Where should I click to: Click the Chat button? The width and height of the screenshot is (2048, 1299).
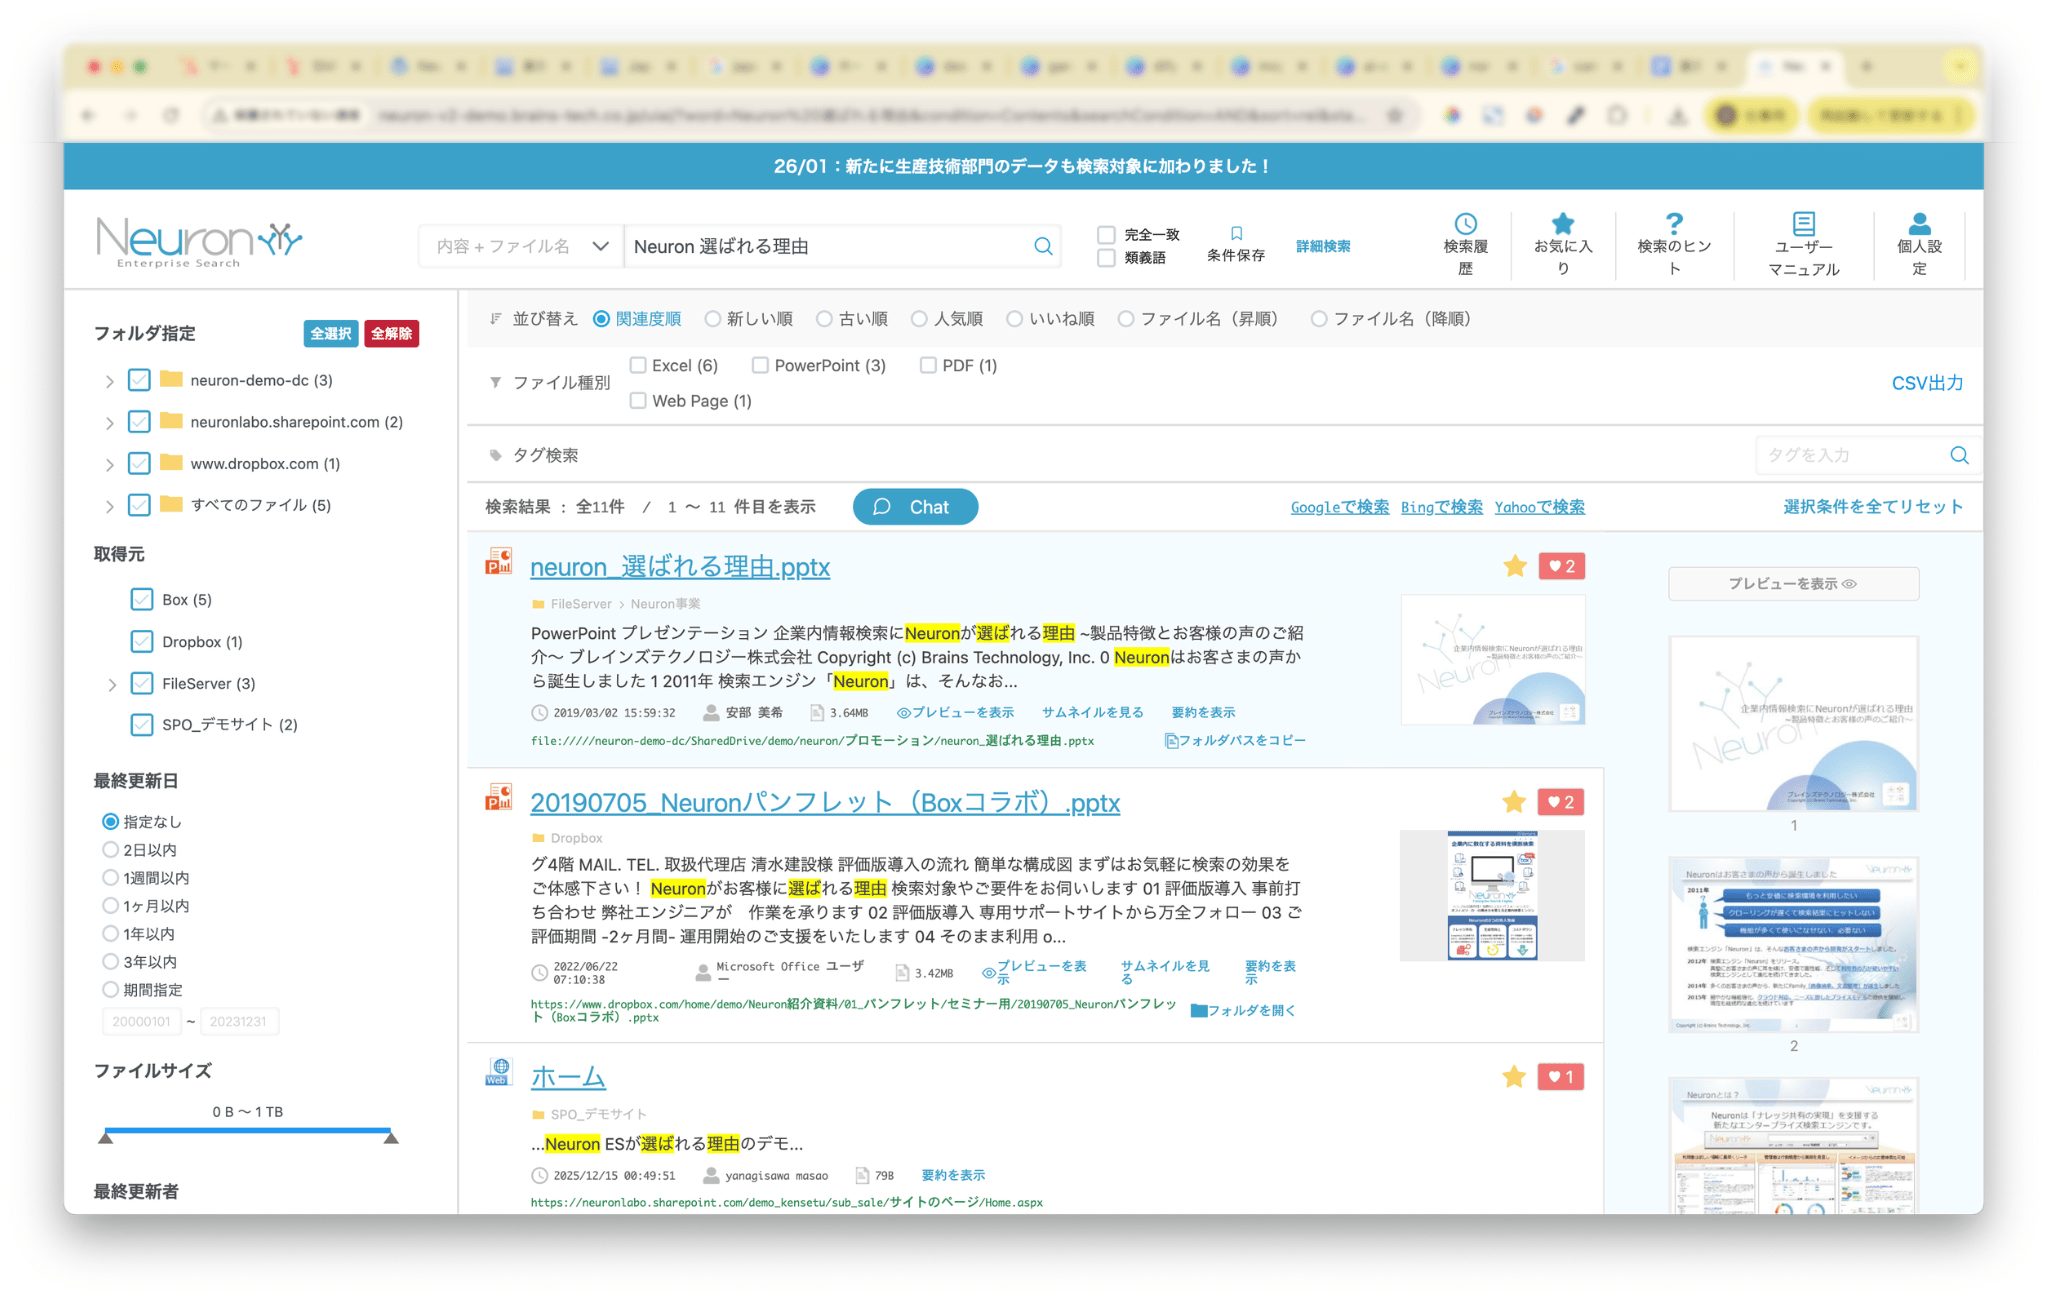(x=914, y=507)
